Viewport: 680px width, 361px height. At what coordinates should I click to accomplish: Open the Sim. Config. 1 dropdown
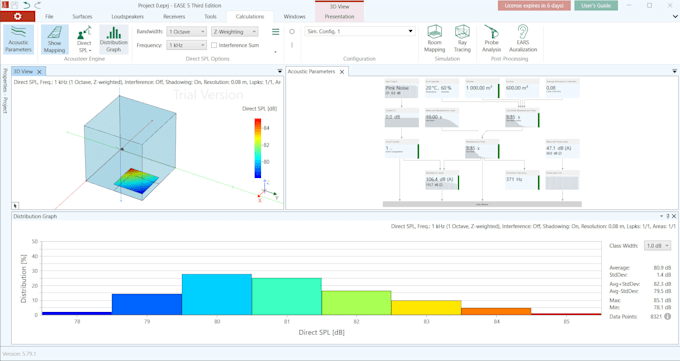(360, 31)
